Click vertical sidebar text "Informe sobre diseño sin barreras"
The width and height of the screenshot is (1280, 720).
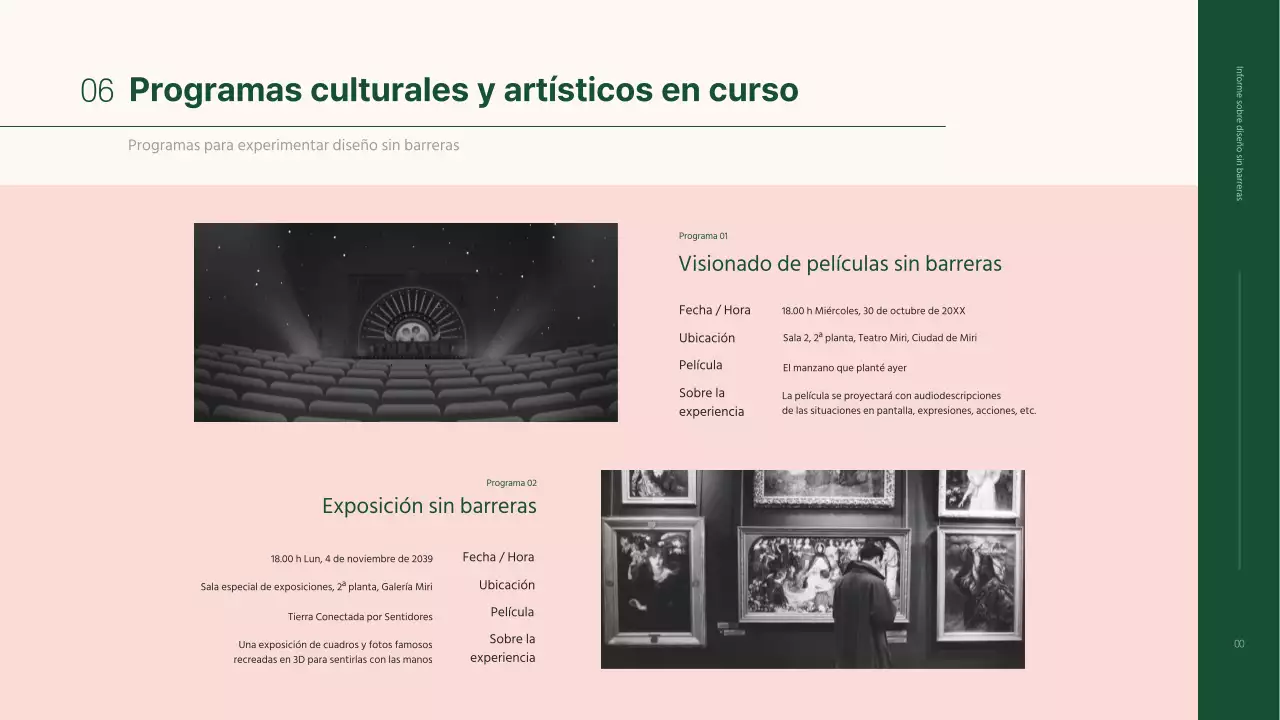pos(1239,133)
